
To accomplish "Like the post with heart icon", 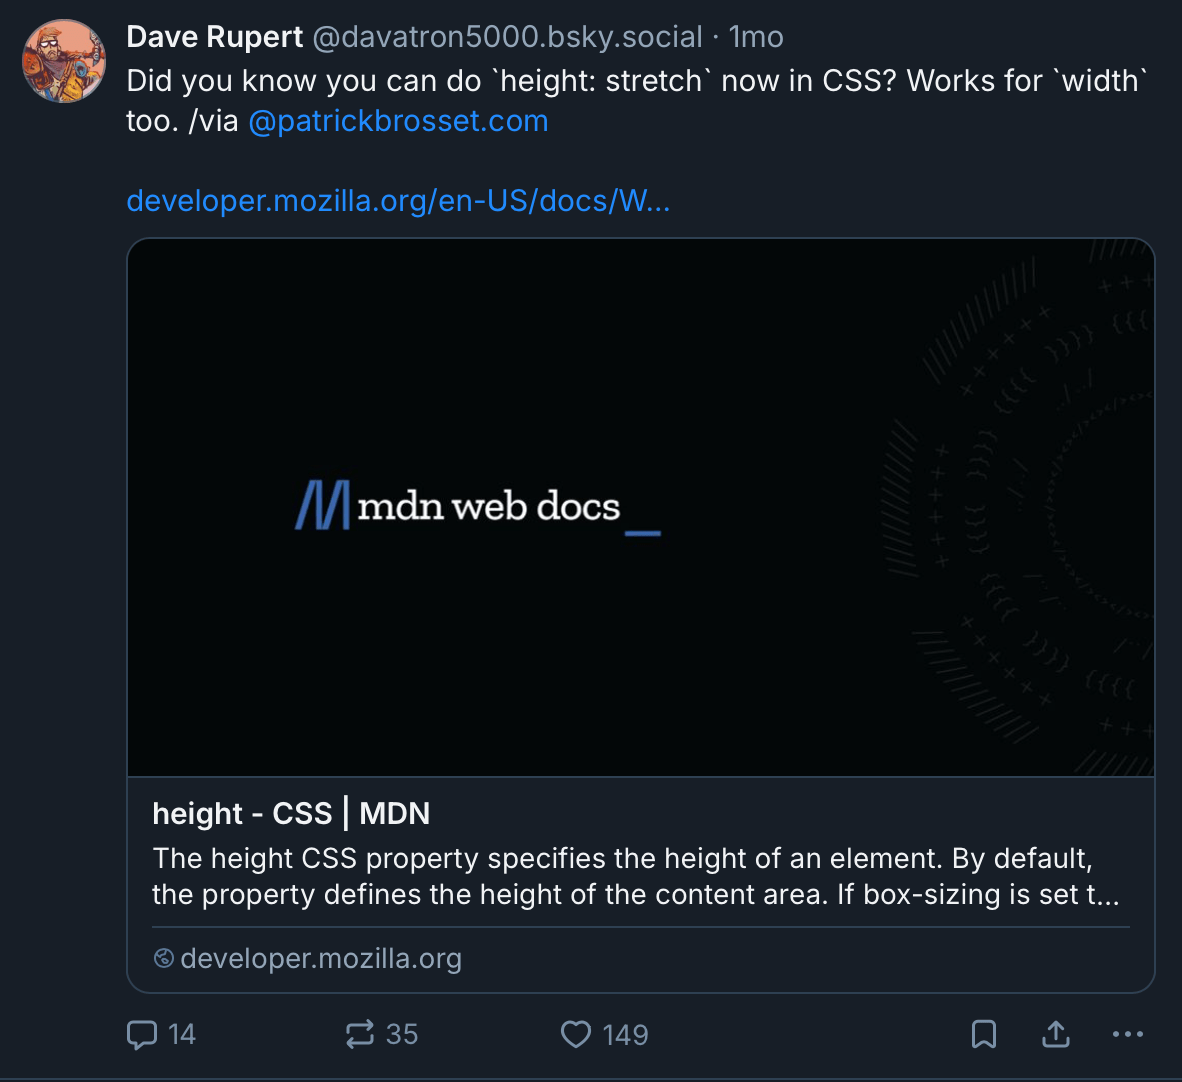I will (576, 1034).
